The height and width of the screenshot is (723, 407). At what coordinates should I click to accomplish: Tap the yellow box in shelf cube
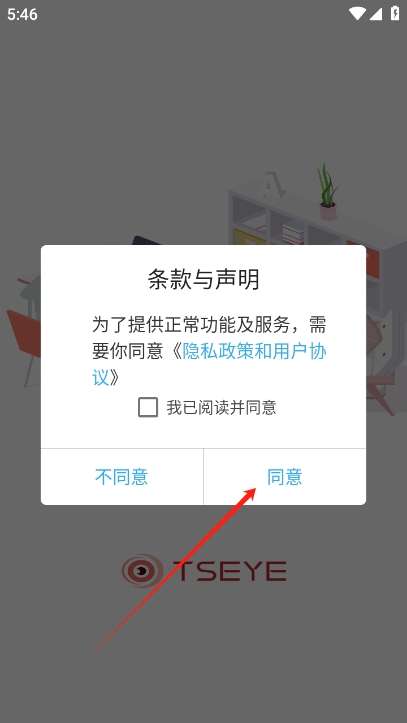(x=249, y=237)
